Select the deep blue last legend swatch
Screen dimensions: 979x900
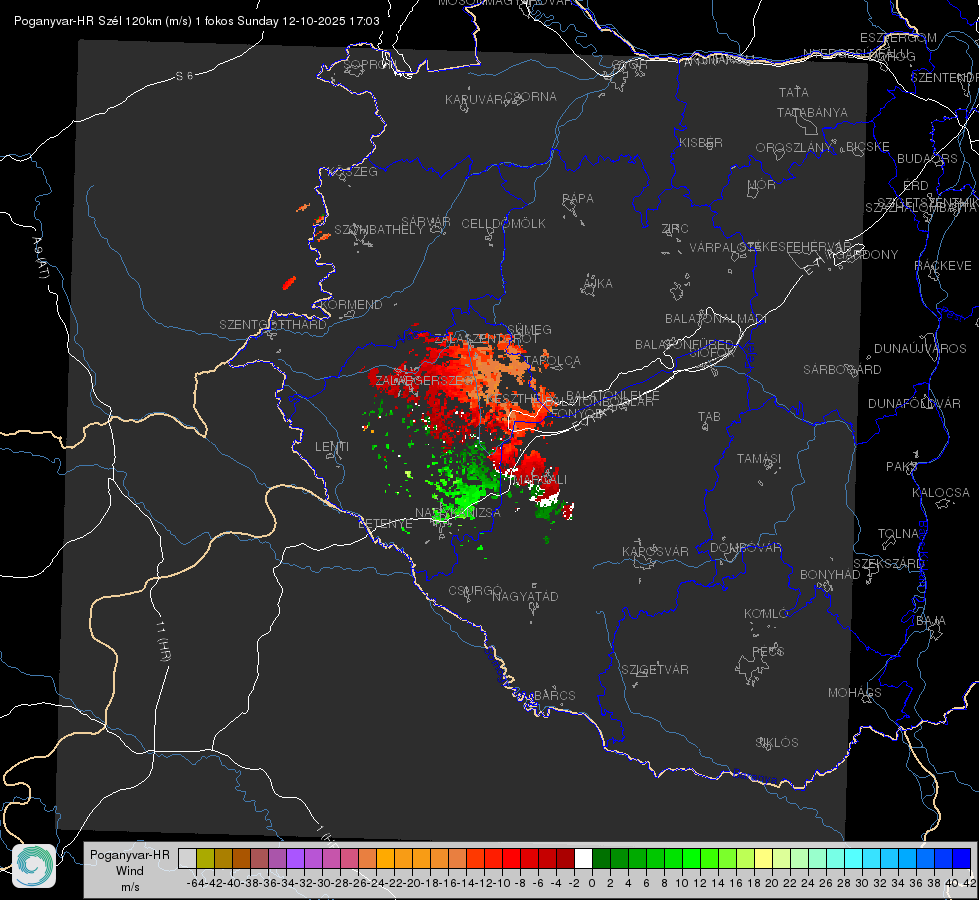(962, 859)
